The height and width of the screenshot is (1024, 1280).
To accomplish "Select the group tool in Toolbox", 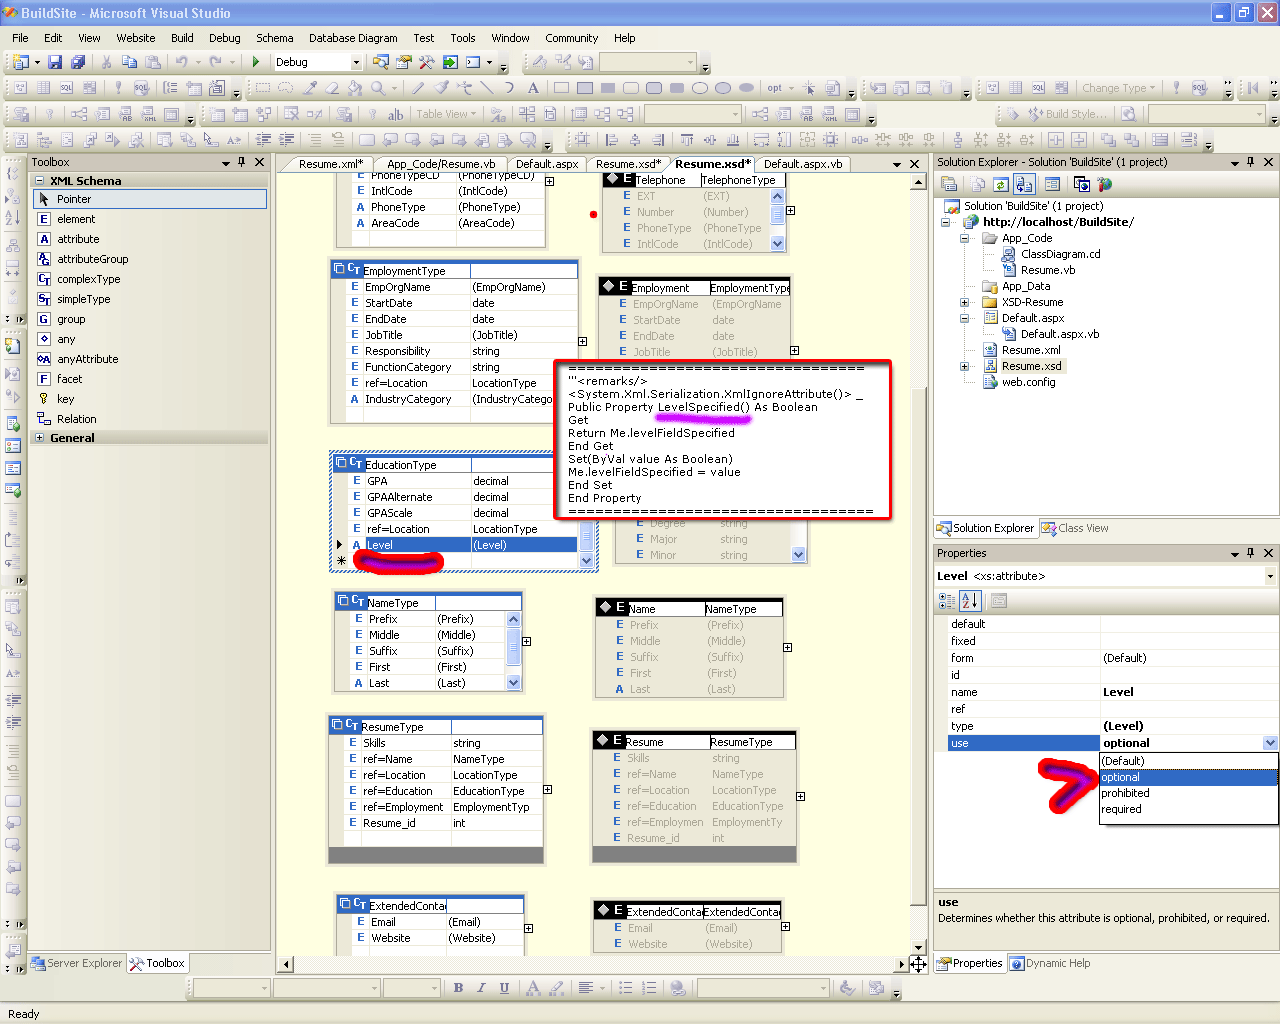I will pyautogui.click(x=150, y=319).
